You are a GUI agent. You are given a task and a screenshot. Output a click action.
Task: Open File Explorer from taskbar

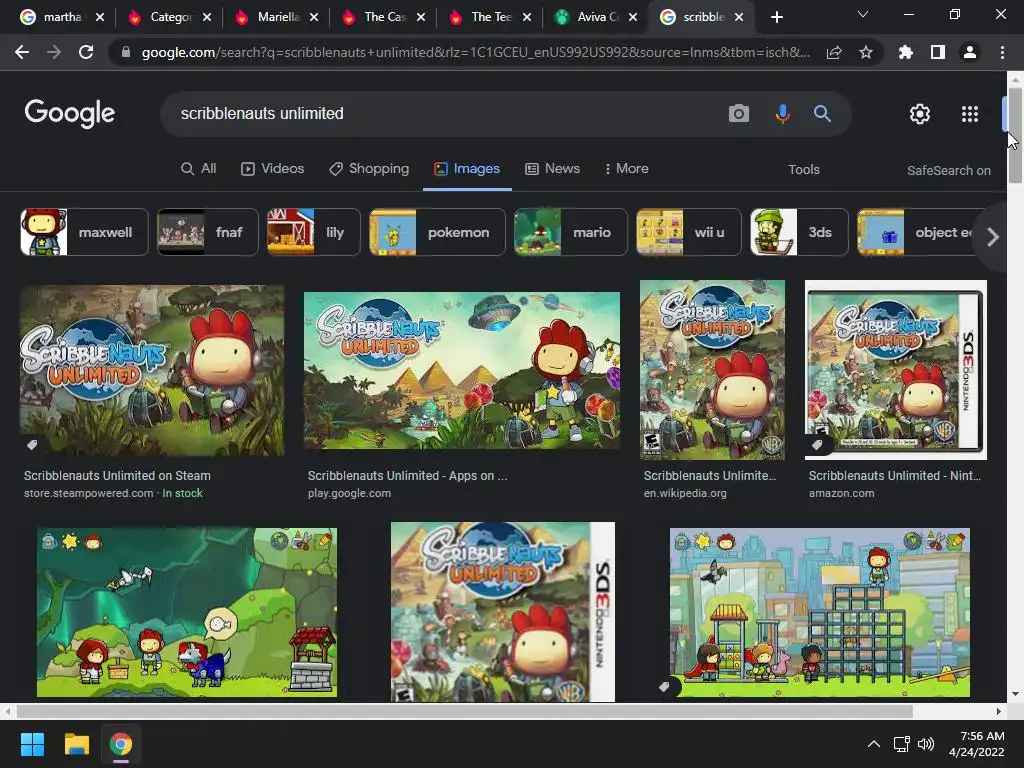pos(76,744)
